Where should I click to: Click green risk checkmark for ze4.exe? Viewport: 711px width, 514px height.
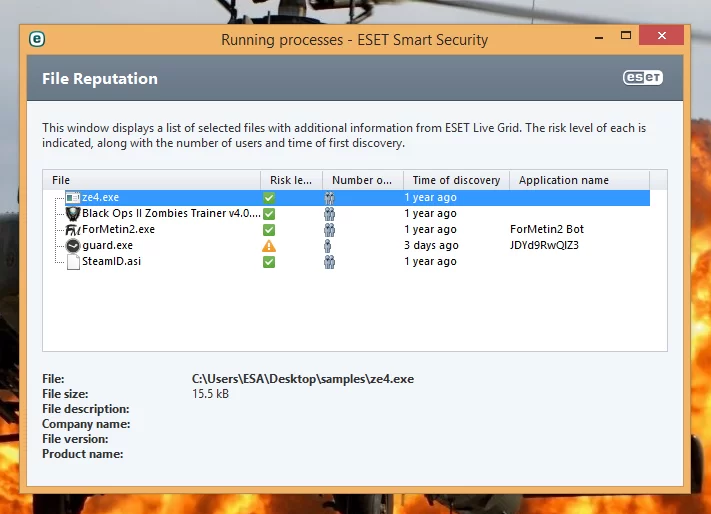pyautogui.click(x=269, y=198)
